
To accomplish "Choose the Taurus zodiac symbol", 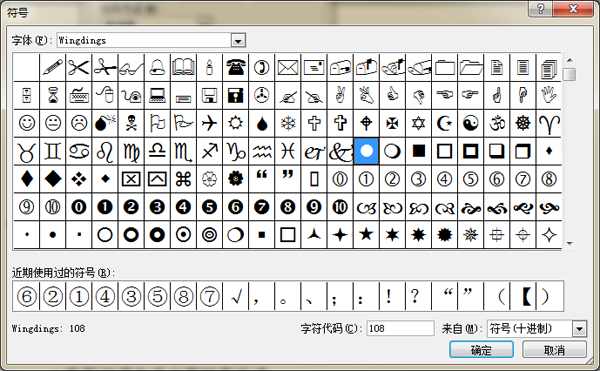I will [27, 151].
